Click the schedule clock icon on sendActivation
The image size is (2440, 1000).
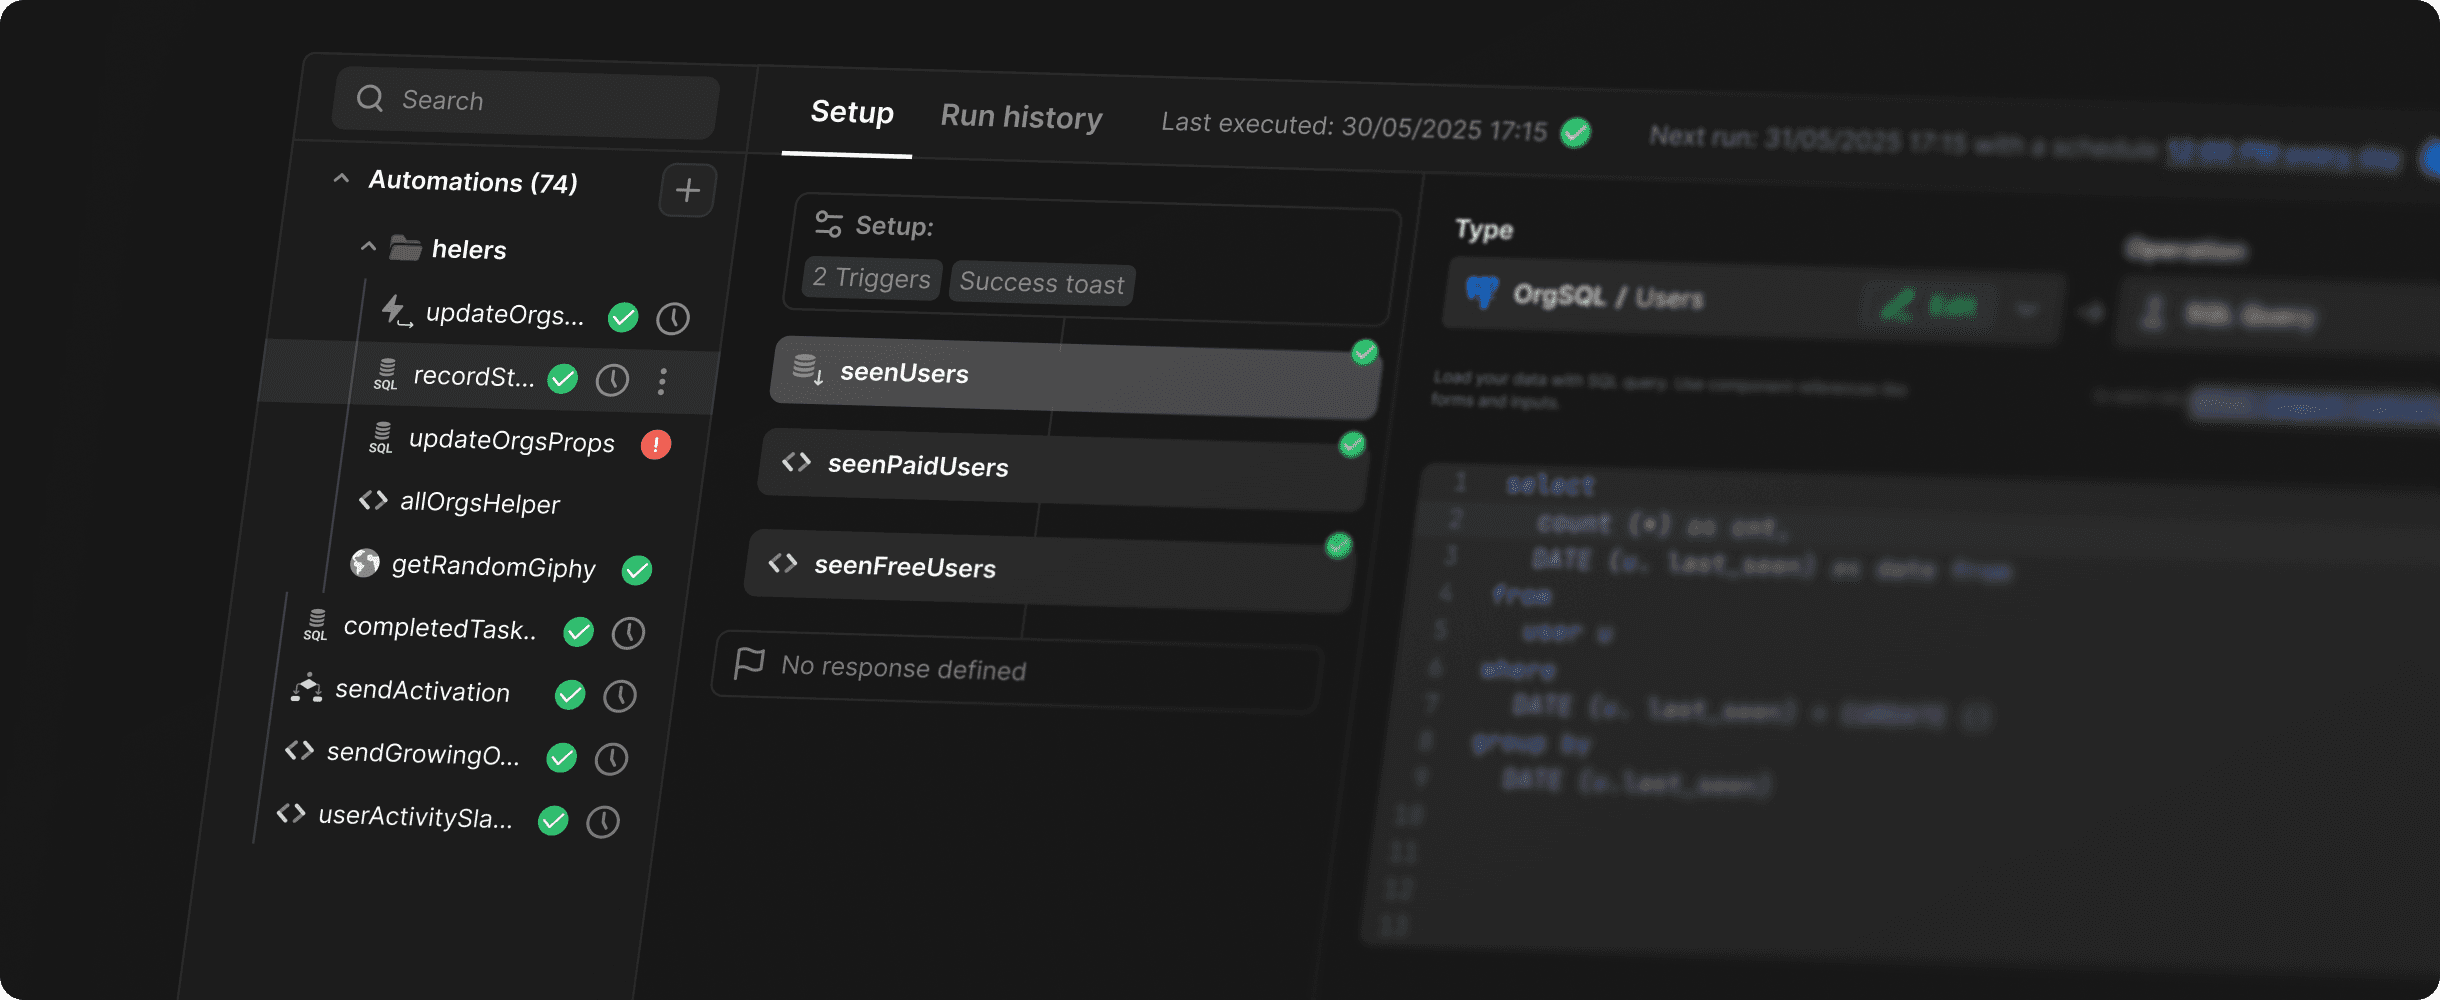[620, 696]
